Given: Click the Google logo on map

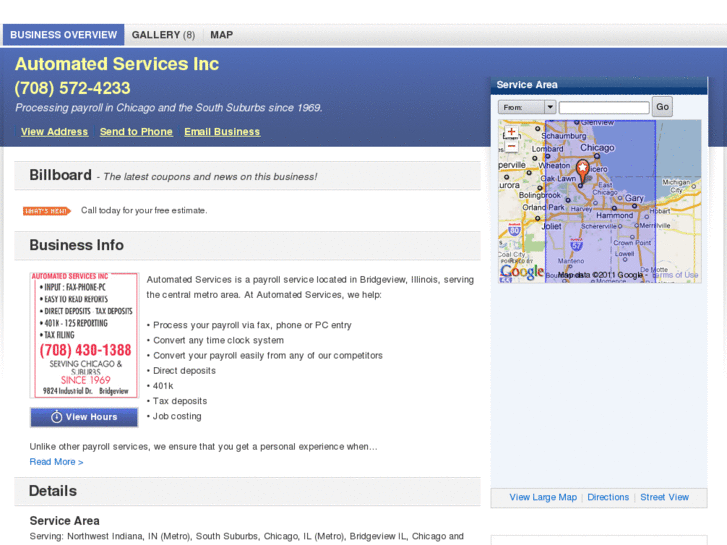Looking at the screenshot, I should [x=522, y=272].
